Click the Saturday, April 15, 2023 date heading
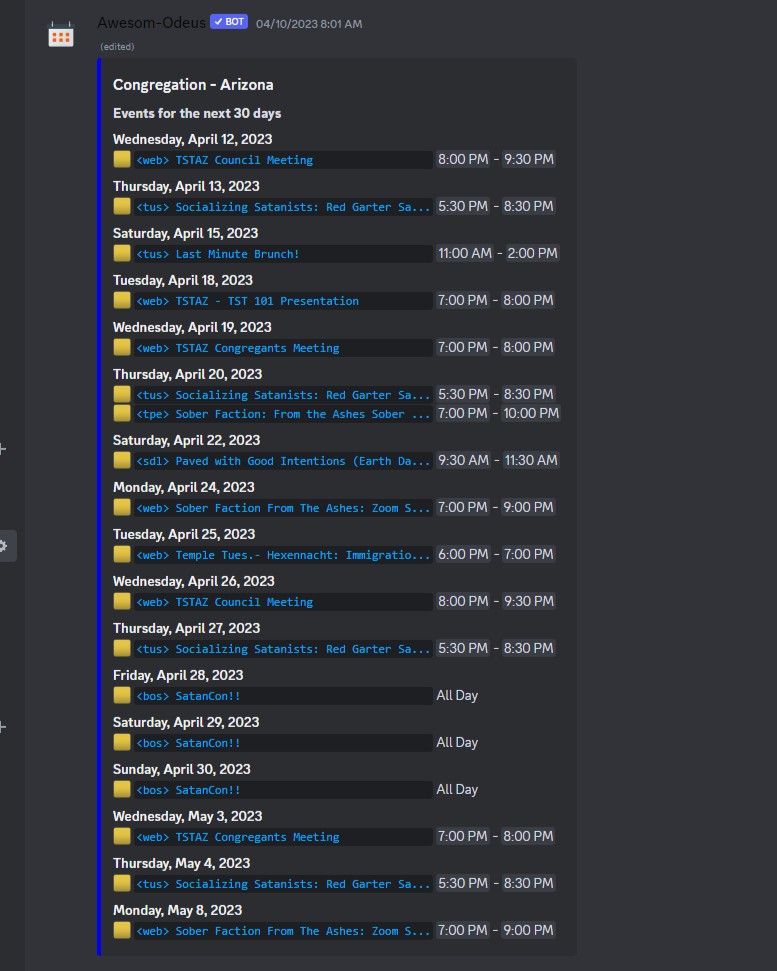 pos(185,233)
